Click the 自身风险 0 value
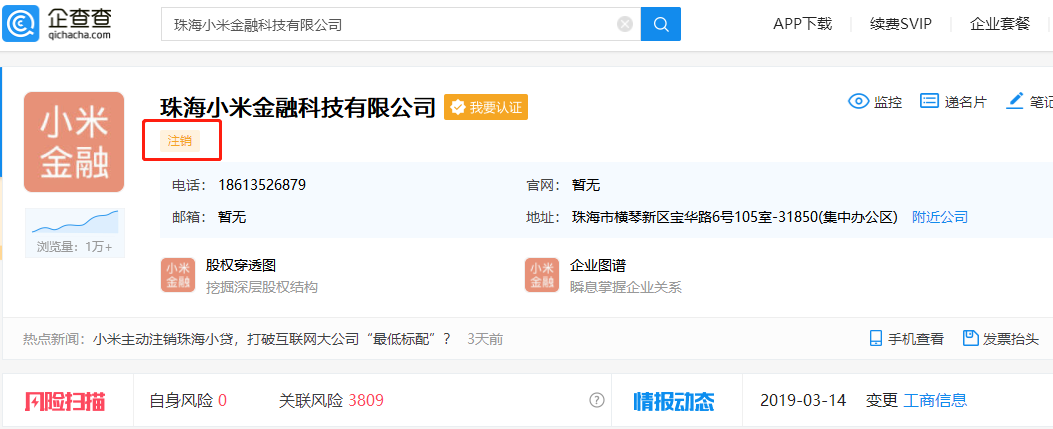 click(222, 401)
